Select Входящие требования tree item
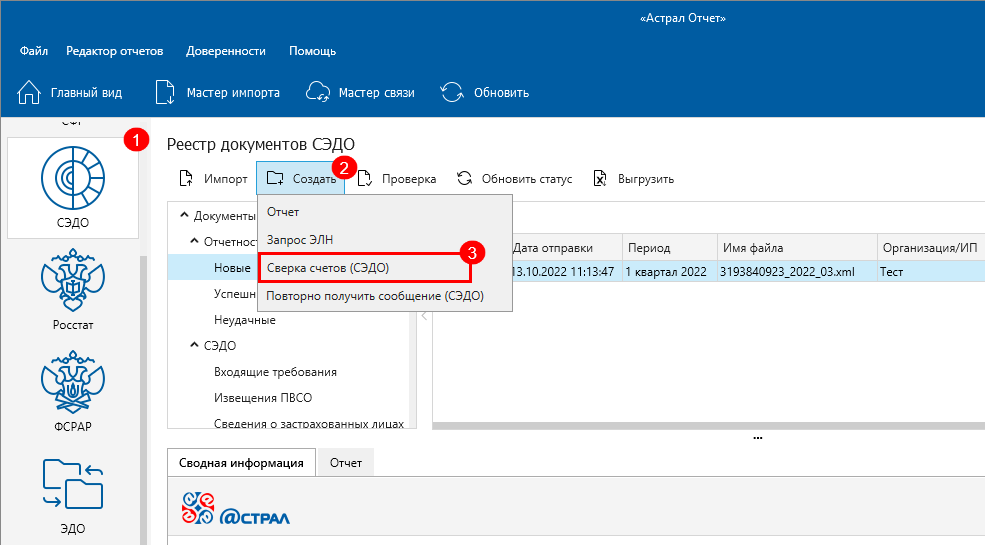The width and height of the screenshot is (985, 545). [275, 372]
